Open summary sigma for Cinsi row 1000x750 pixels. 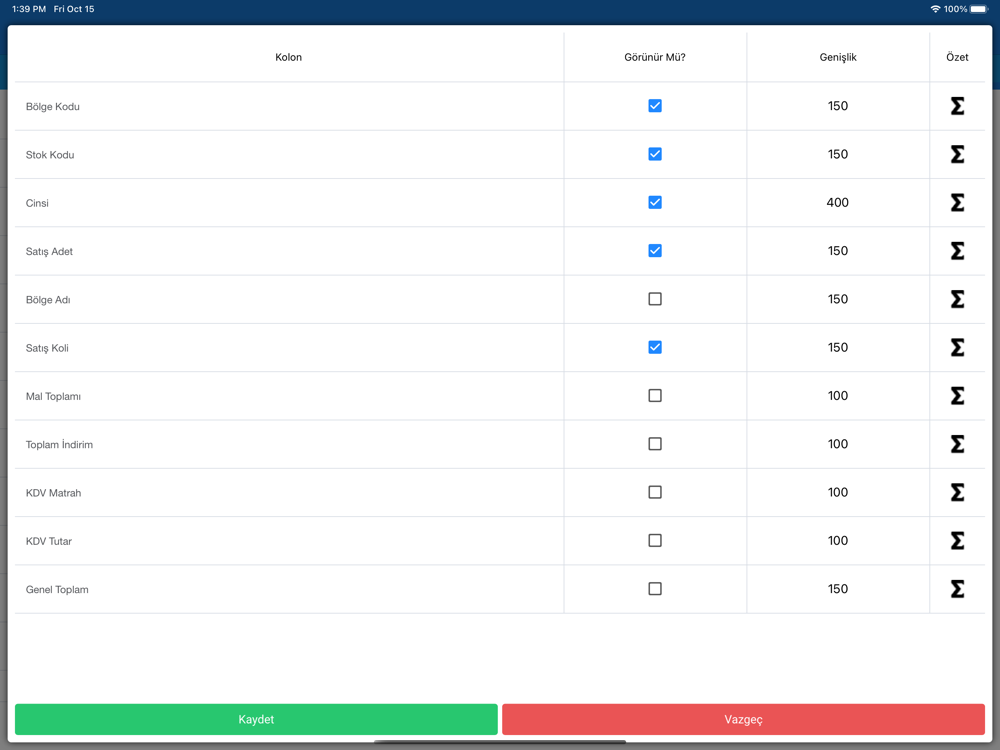click(957, 203)
